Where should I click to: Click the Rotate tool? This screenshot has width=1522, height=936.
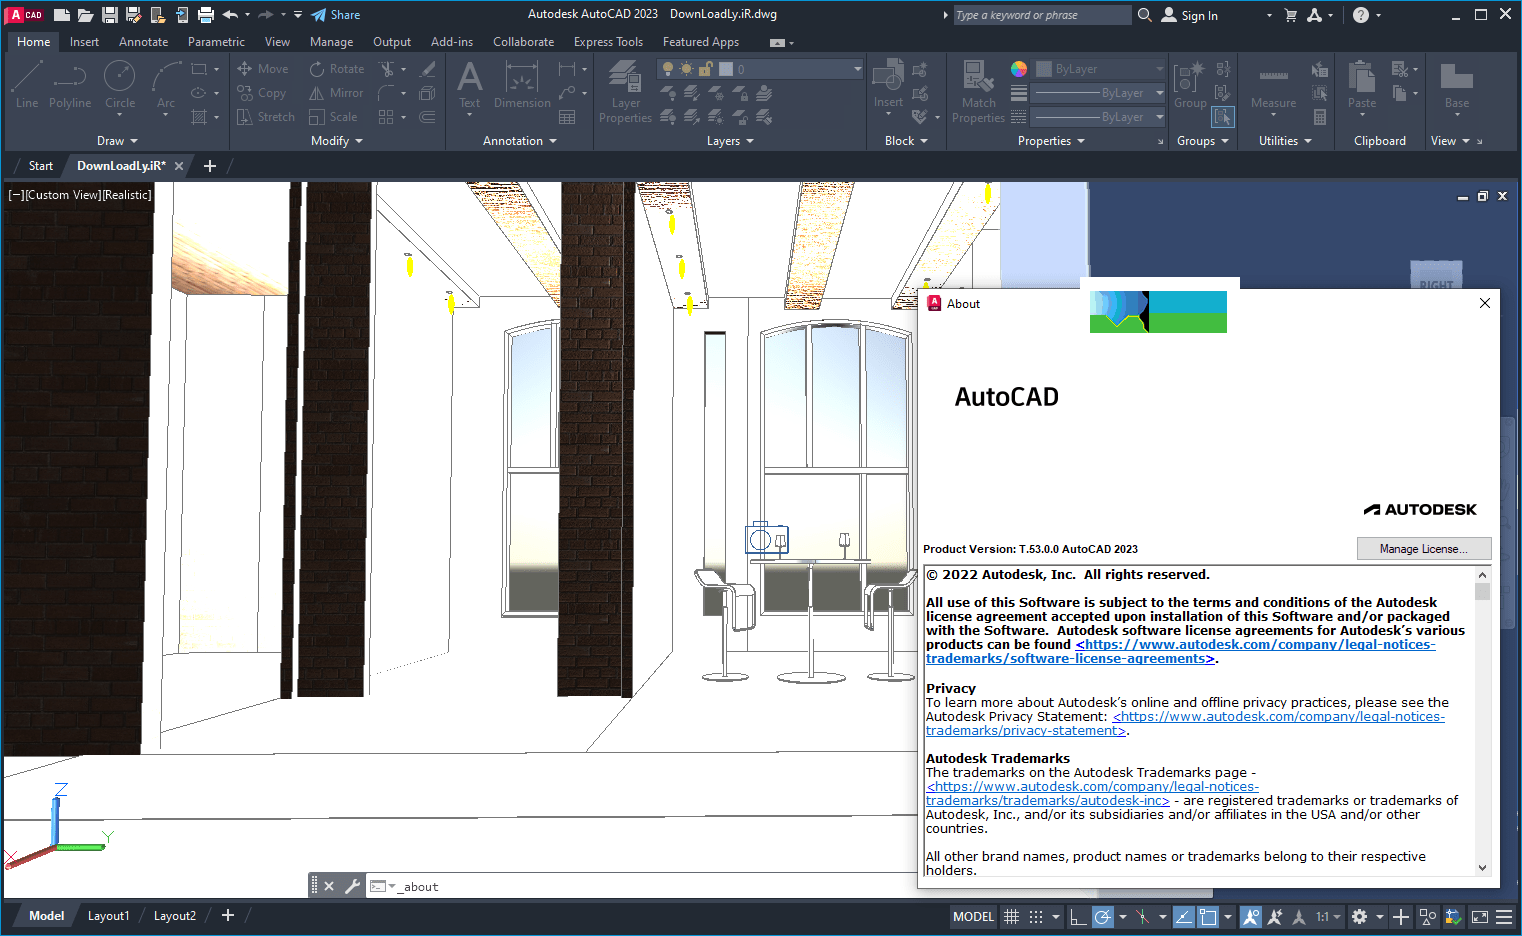337,69
